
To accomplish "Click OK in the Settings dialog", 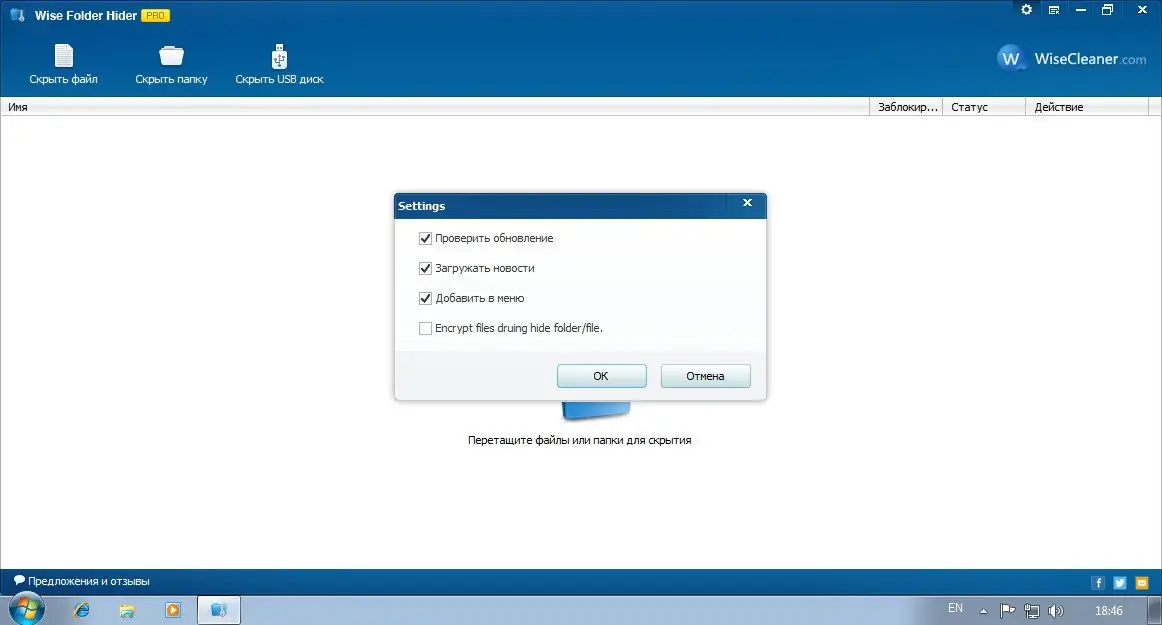I will (x=601, y=376).
